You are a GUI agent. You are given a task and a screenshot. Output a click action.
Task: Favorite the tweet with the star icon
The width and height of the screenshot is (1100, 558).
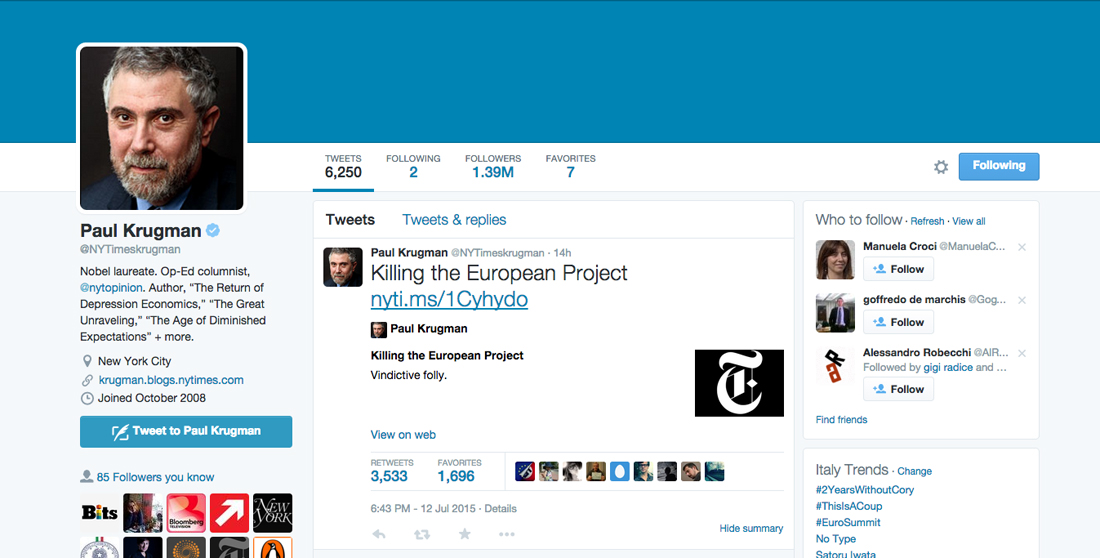pos(464,534)
